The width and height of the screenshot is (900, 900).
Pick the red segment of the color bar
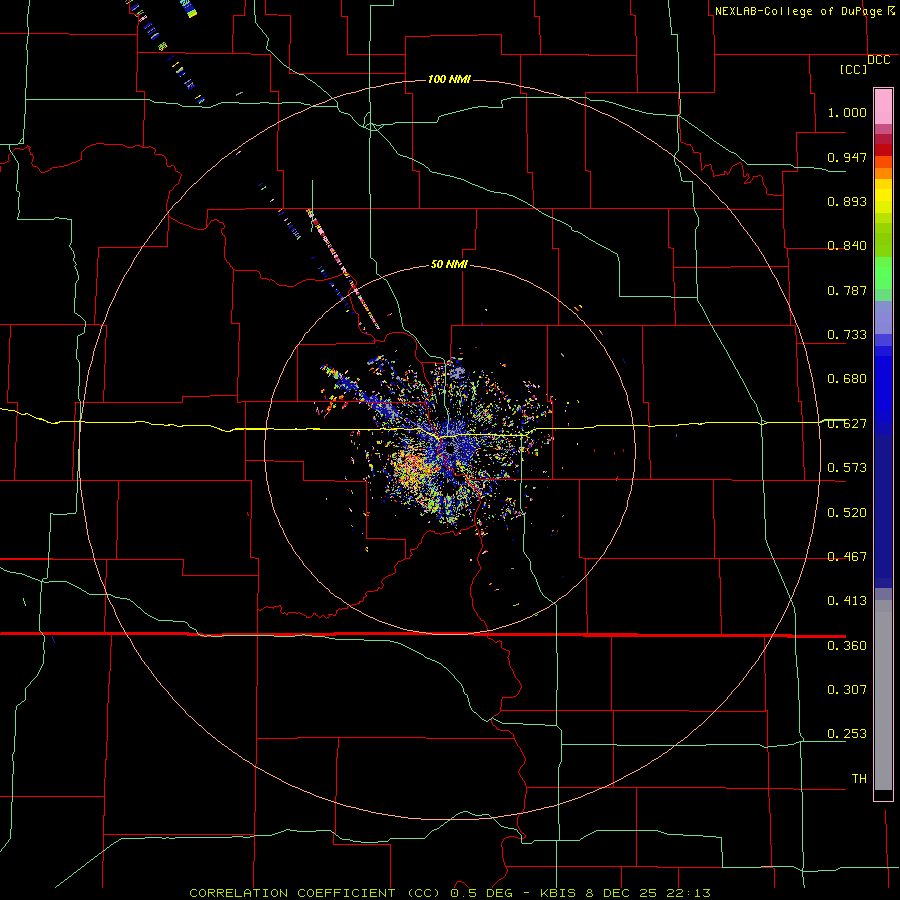point(883,150)
